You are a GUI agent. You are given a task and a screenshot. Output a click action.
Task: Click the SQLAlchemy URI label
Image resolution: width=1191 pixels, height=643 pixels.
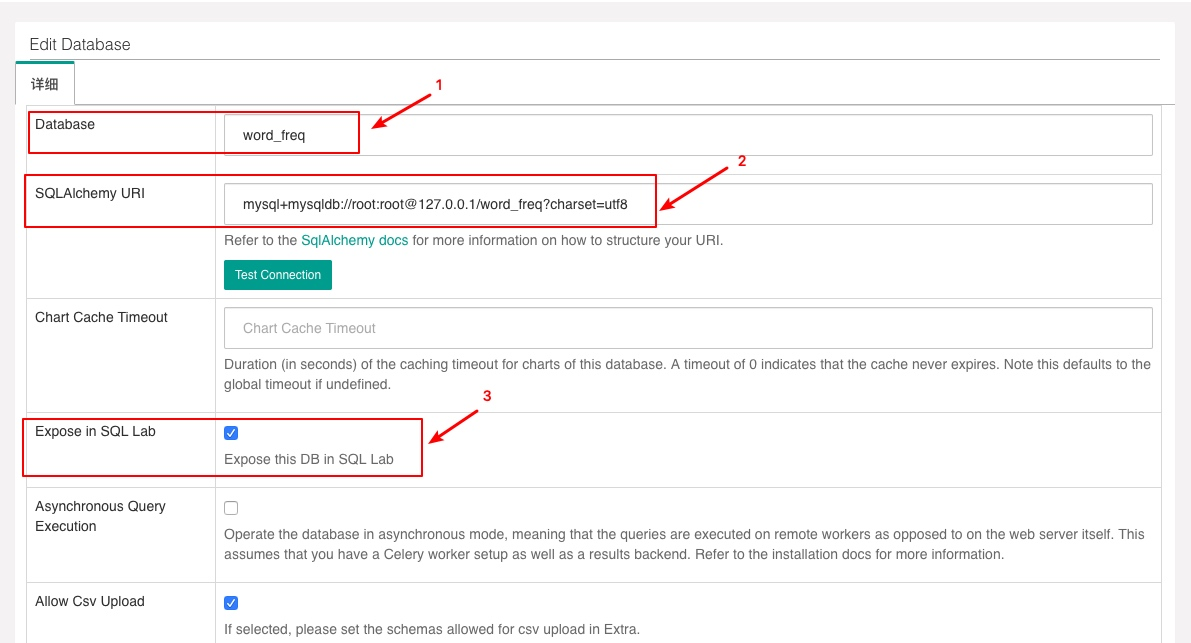[x=90, y=194]
